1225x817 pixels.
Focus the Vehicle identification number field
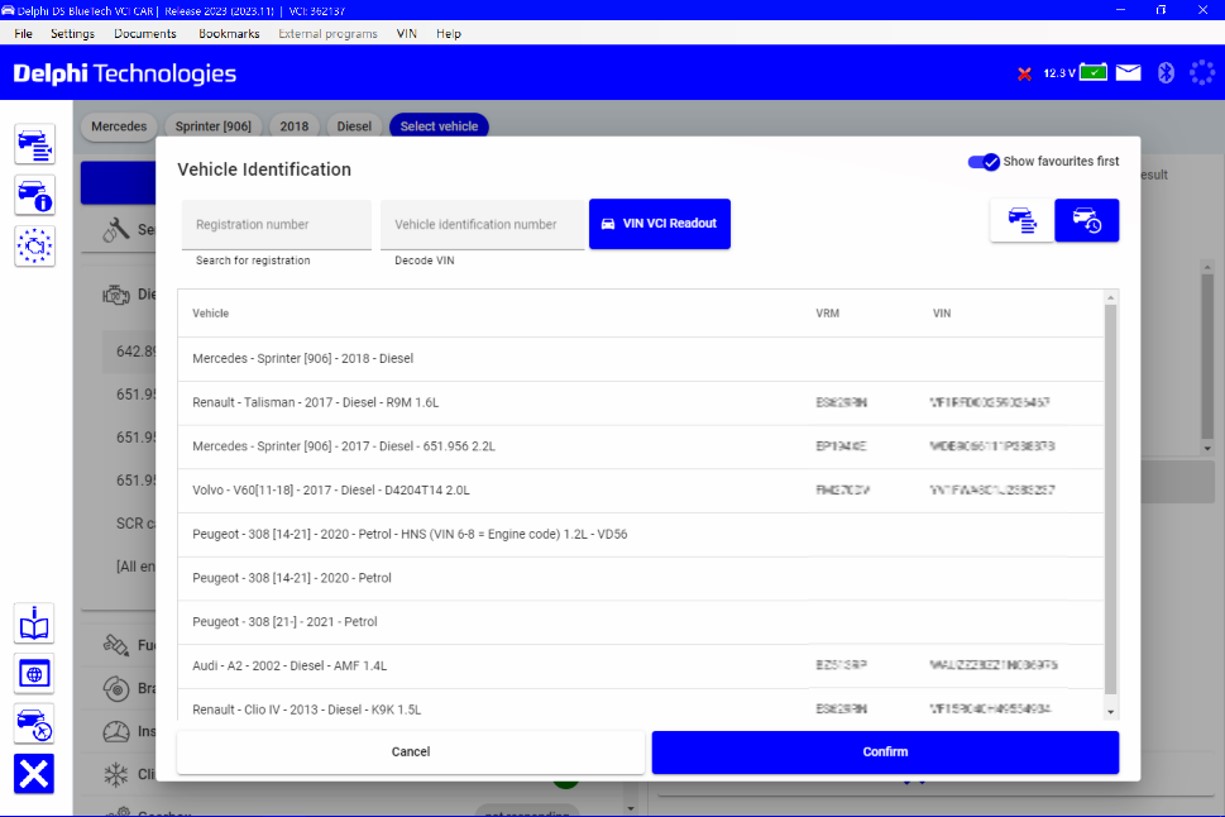[483, 225]
